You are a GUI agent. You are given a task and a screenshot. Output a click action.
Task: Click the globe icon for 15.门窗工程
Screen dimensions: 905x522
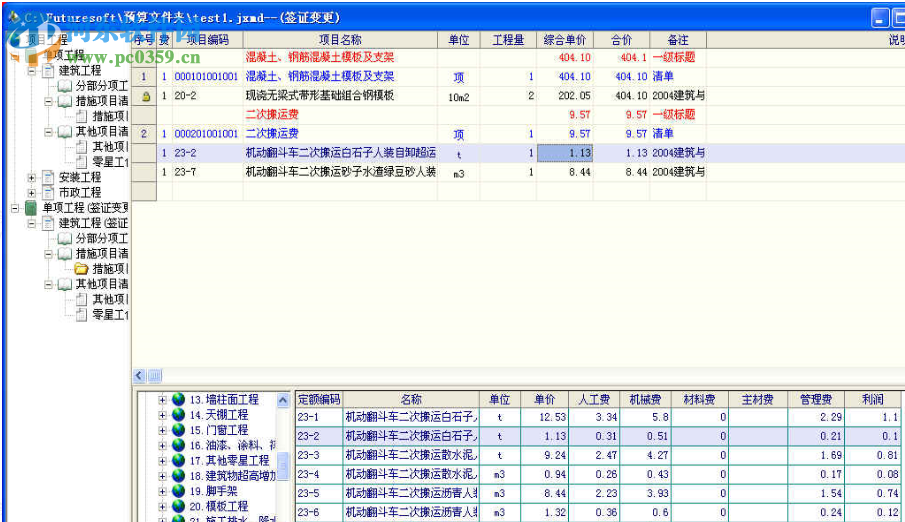(179, 430)
